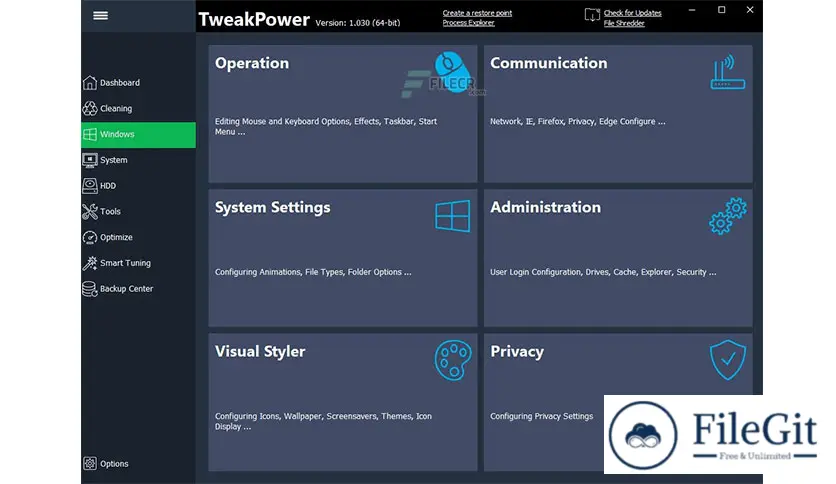Click the Backup Center database icon
The height and width of the screenshot is (484, 836).
click(x=90, y=289)
